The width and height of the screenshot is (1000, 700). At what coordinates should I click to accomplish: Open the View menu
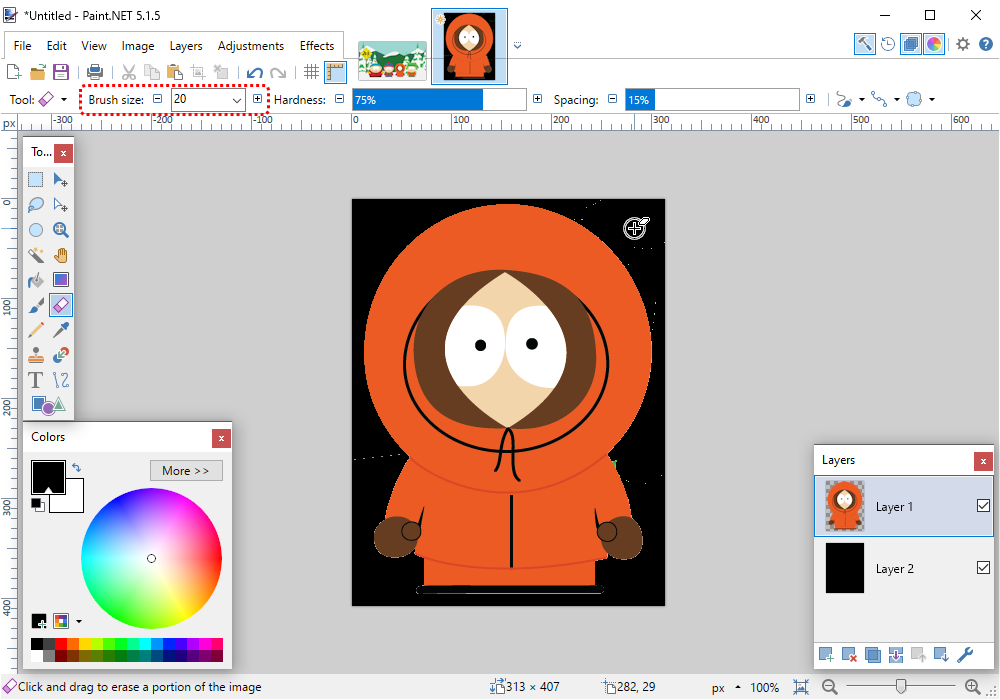click(94, 46)
